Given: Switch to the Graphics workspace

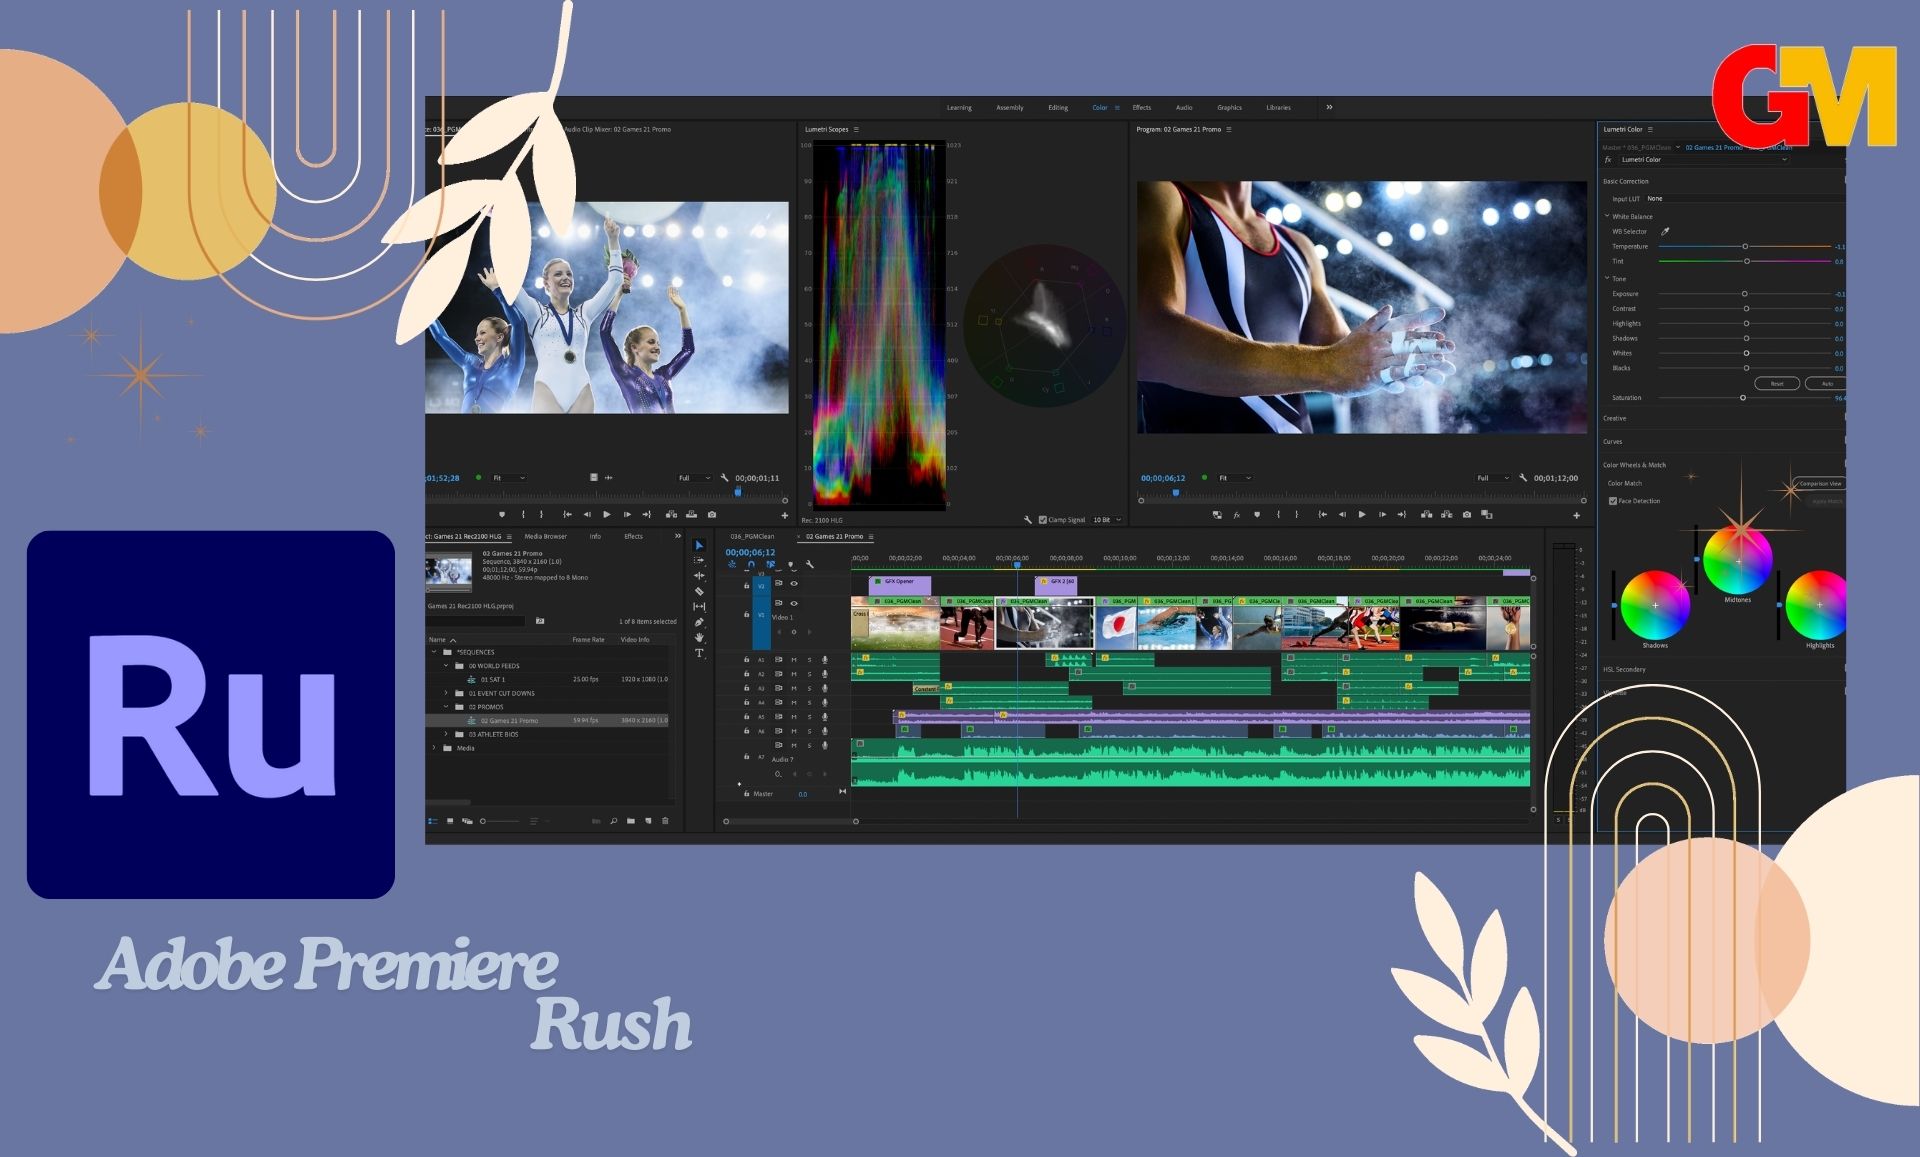Looking at the screenshot, I should click(1229, 107).
